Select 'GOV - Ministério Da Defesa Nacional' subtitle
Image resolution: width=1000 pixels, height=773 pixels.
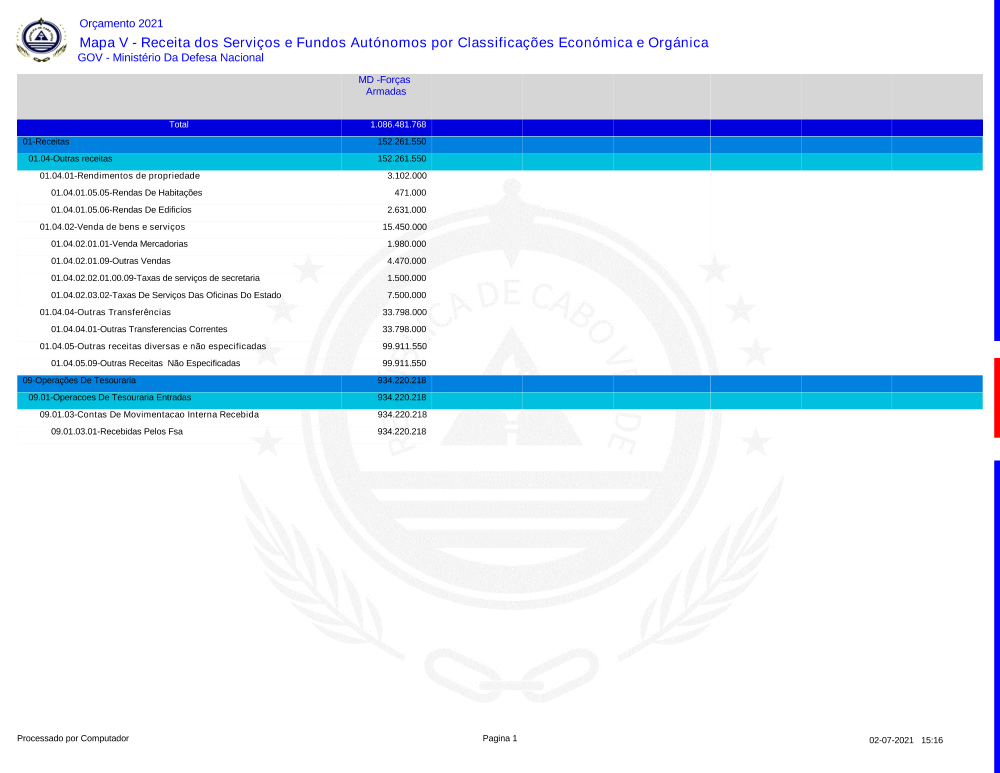[x=171, y=58]
